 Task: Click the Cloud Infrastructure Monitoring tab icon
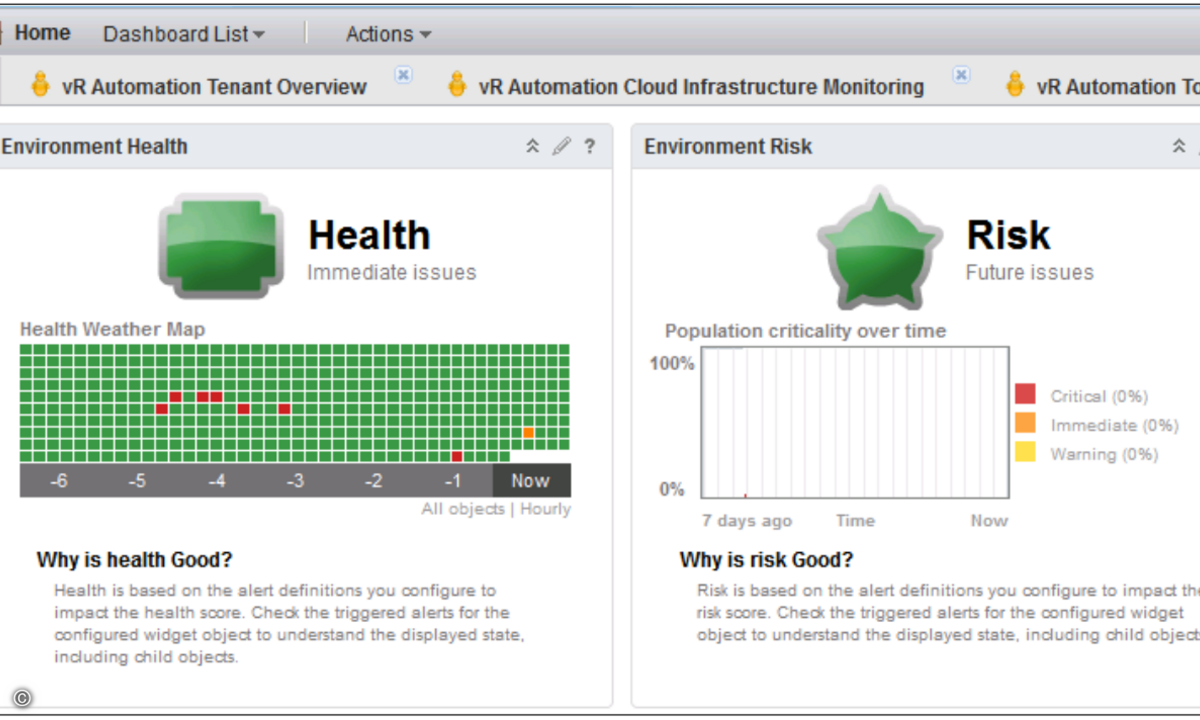[x=457, y=85]
